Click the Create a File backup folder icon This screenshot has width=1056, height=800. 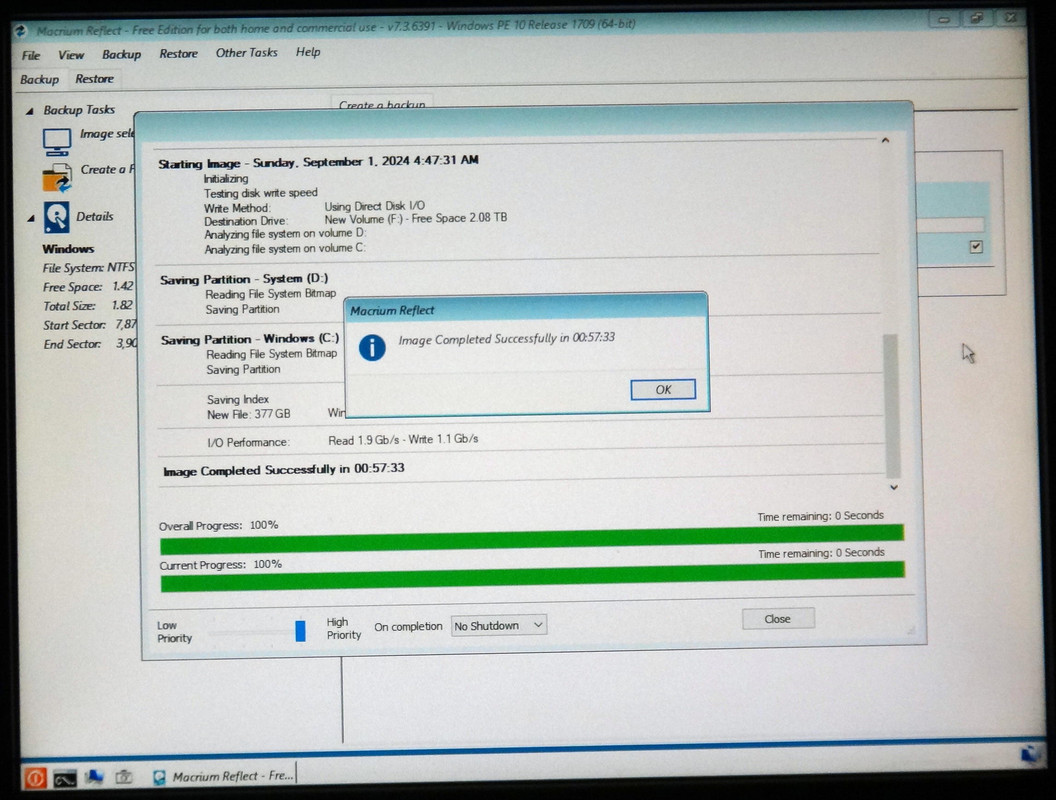pyautogui.click(x=57, y=178)
